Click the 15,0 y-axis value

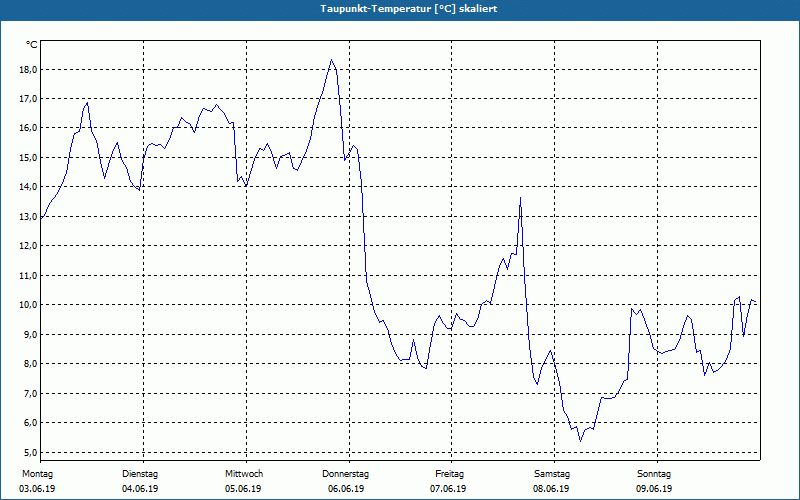pos(28,158)
